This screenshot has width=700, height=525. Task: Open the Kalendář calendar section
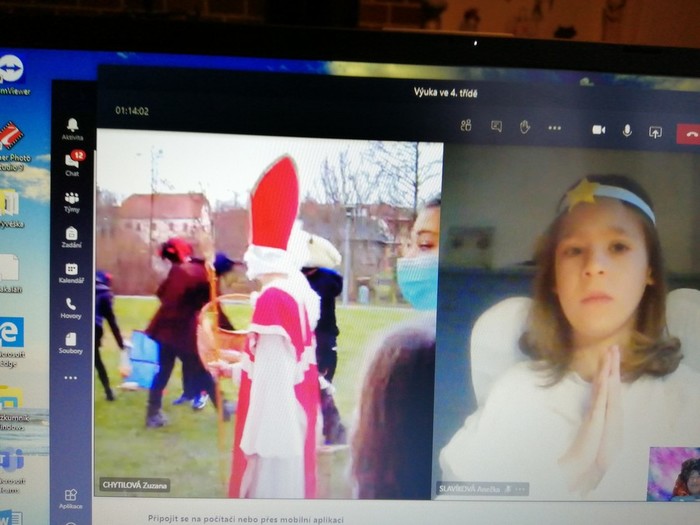click(x=71, y=273)
